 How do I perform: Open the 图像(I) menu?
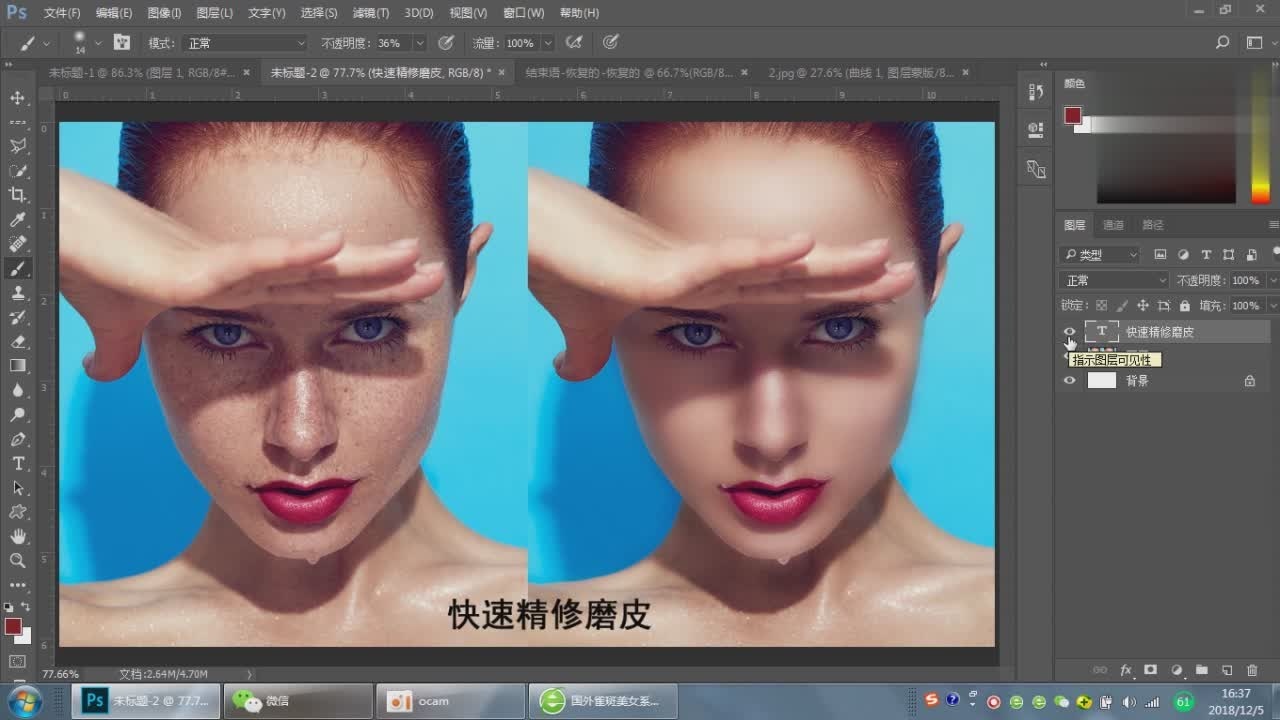164,13
